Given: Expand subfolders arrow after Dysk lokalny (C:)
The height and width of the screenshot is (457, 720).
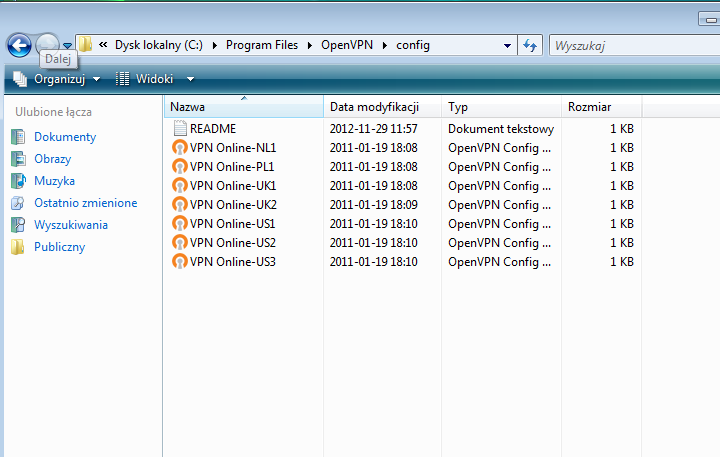Looking at the screenshot, I should tap(214, 45).
